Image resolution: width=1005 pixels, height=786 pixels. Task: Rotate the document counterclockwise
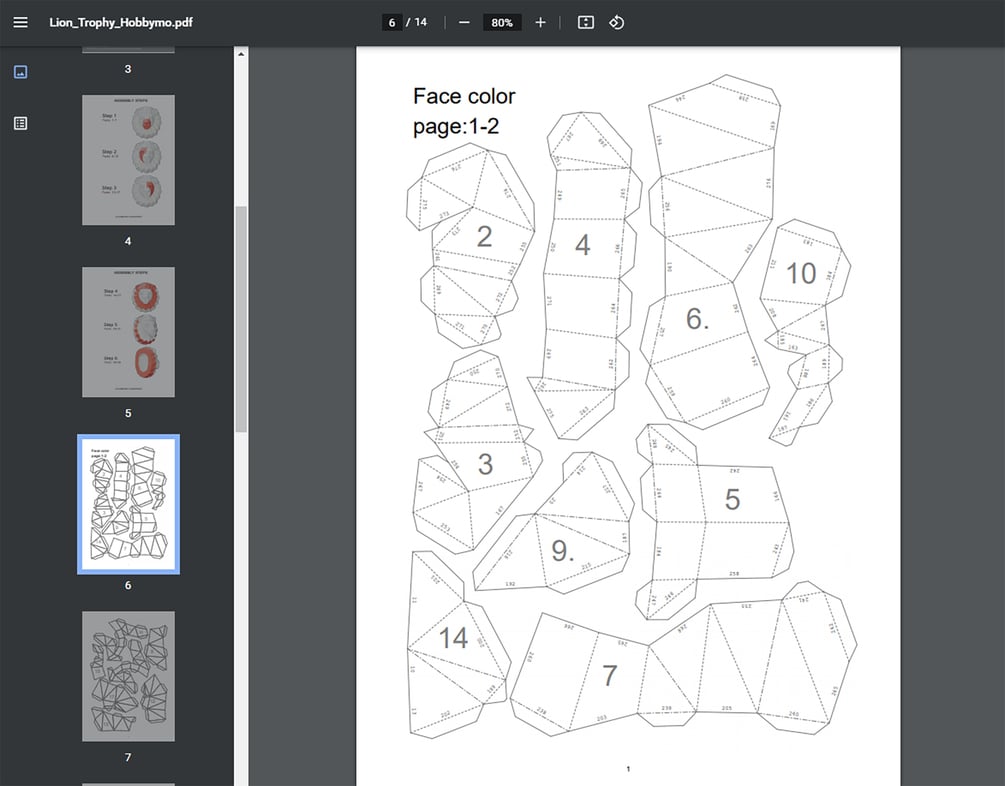[x=617, y=22]
